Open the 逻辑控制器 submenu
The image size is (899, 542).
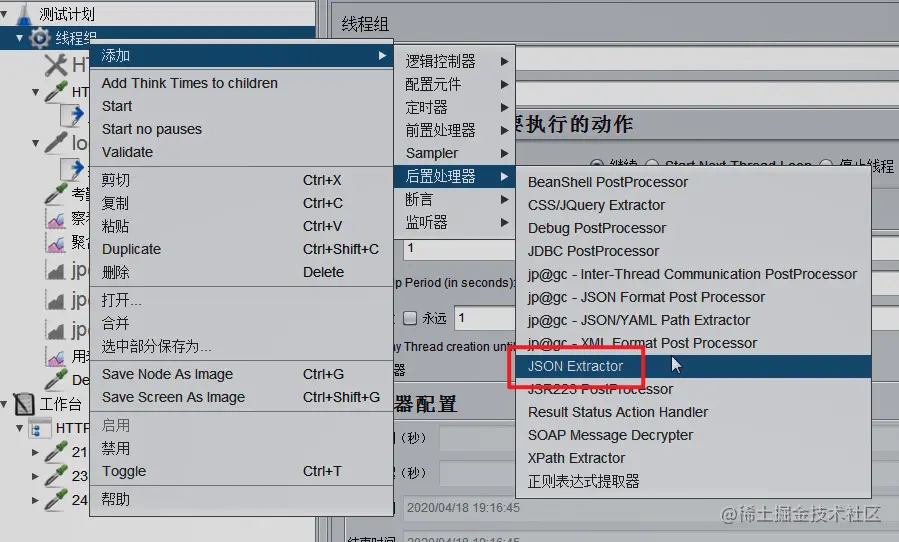tap(455, 61)
